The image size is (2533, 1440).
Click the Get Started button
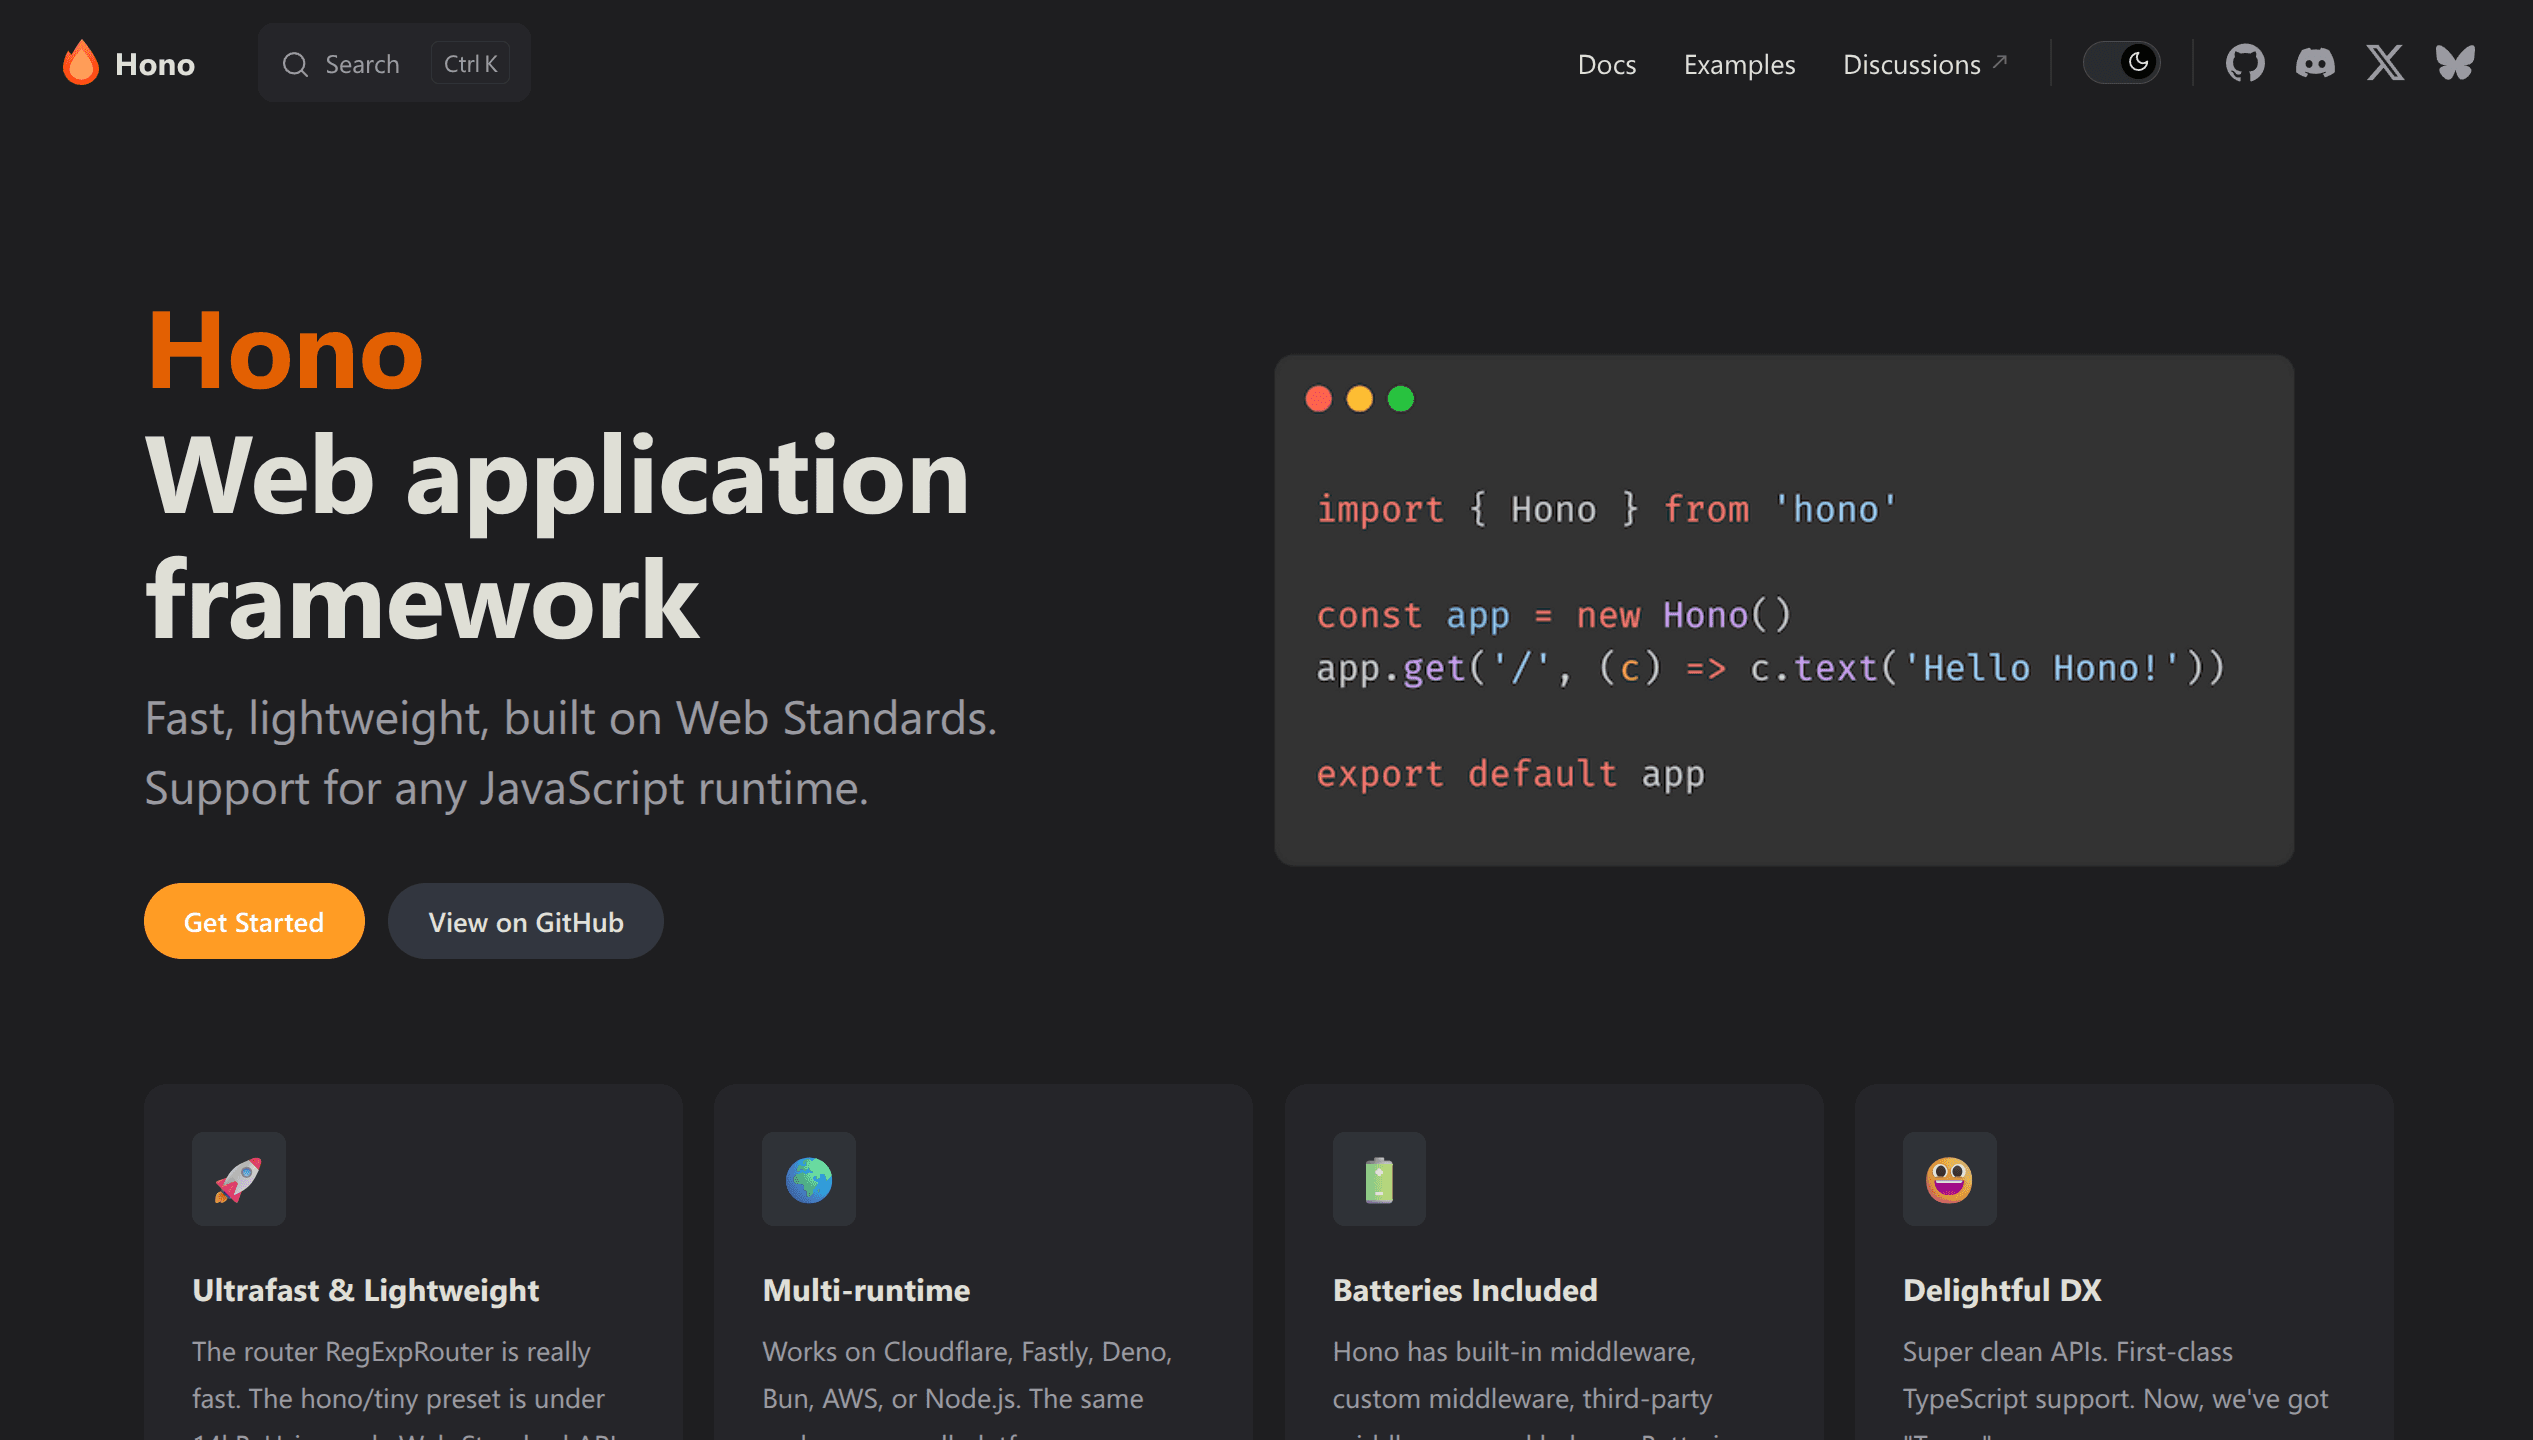click(254, 921)
